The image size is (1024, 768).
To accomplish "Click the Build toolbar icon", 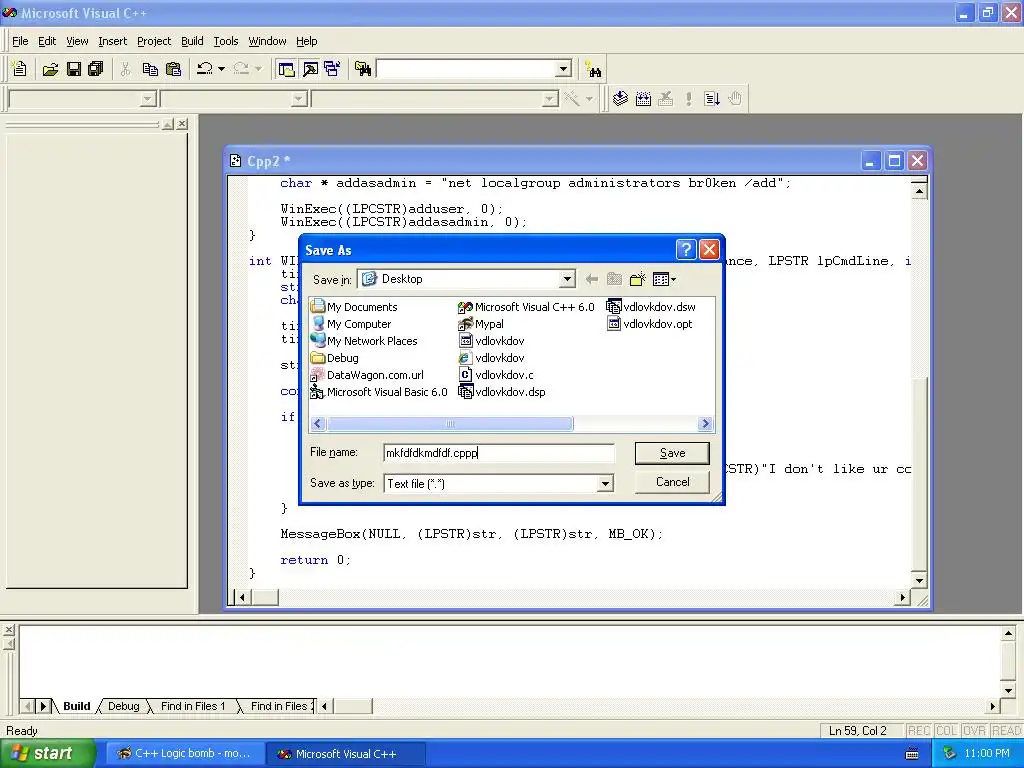I will [x=643, y=99].
